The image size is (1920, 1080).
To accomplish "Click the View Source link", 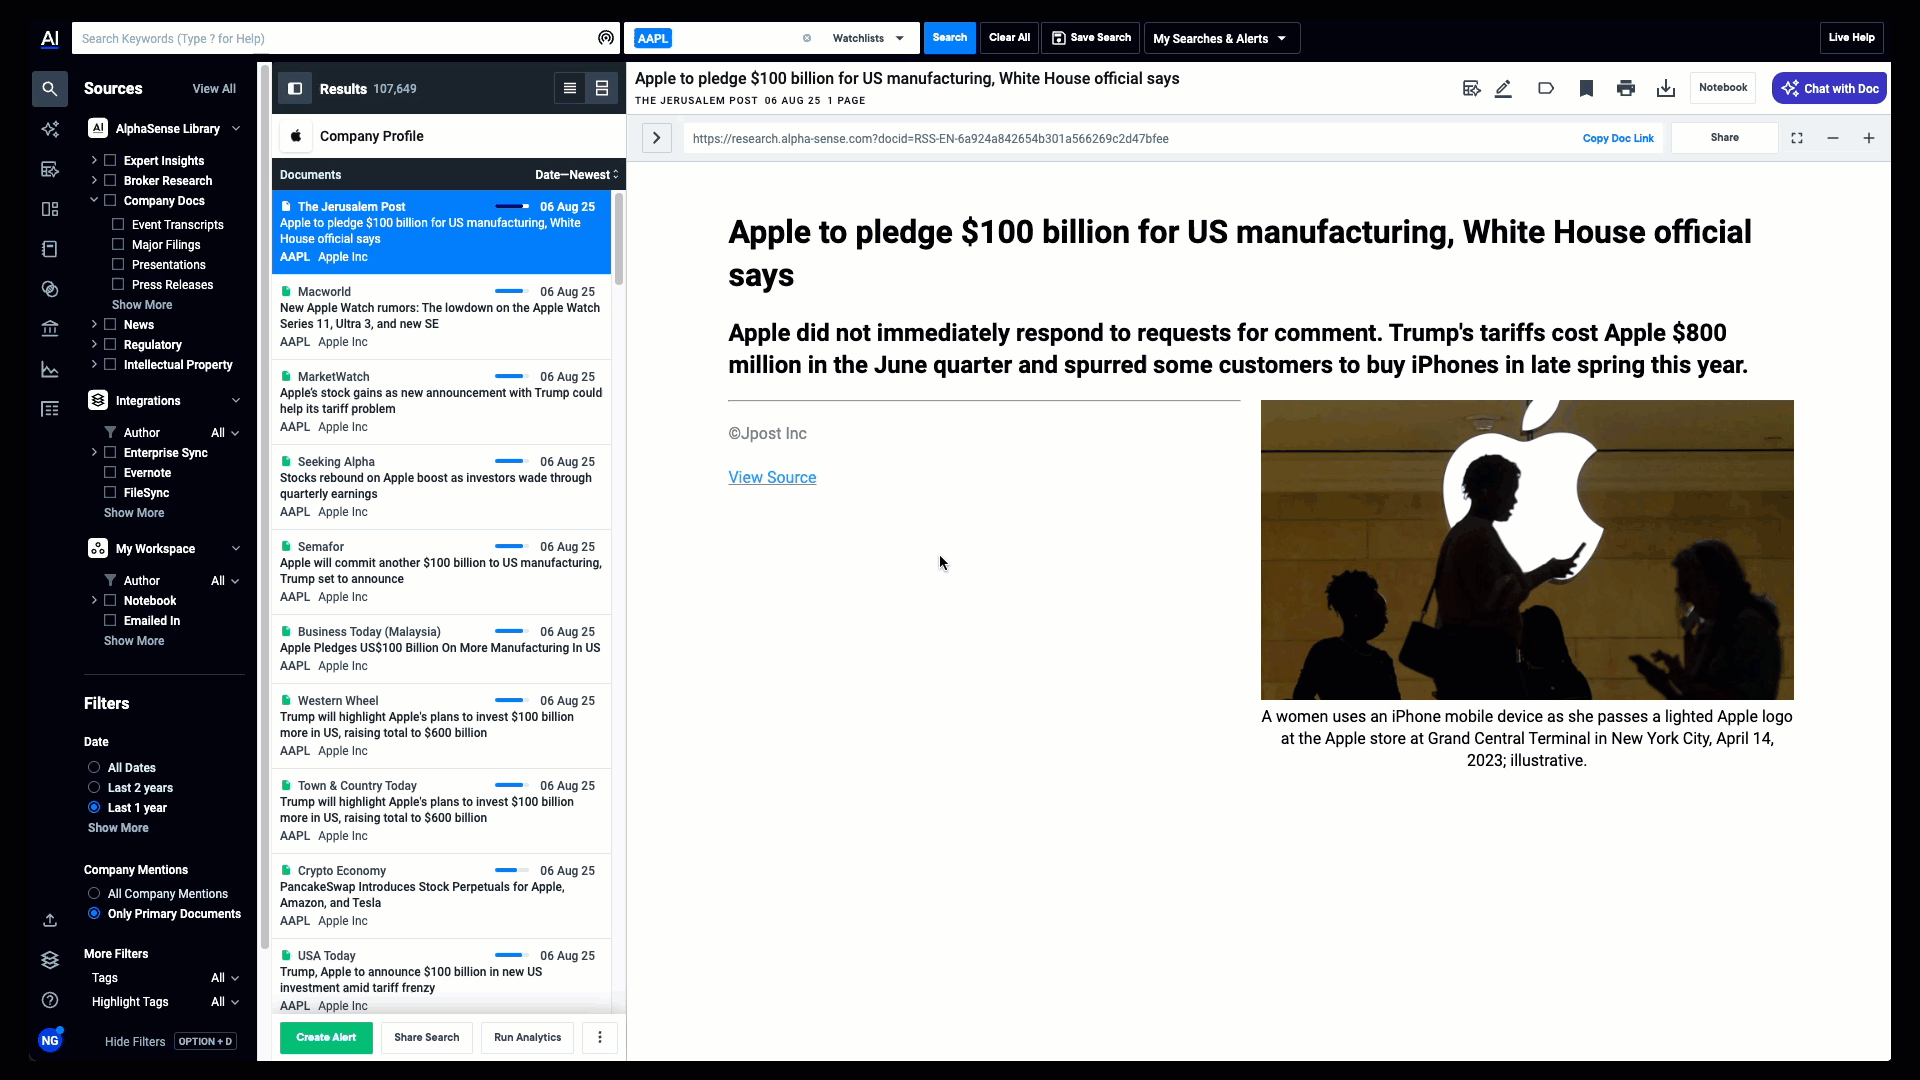I will pyautogui.click(x=772, y=477).
